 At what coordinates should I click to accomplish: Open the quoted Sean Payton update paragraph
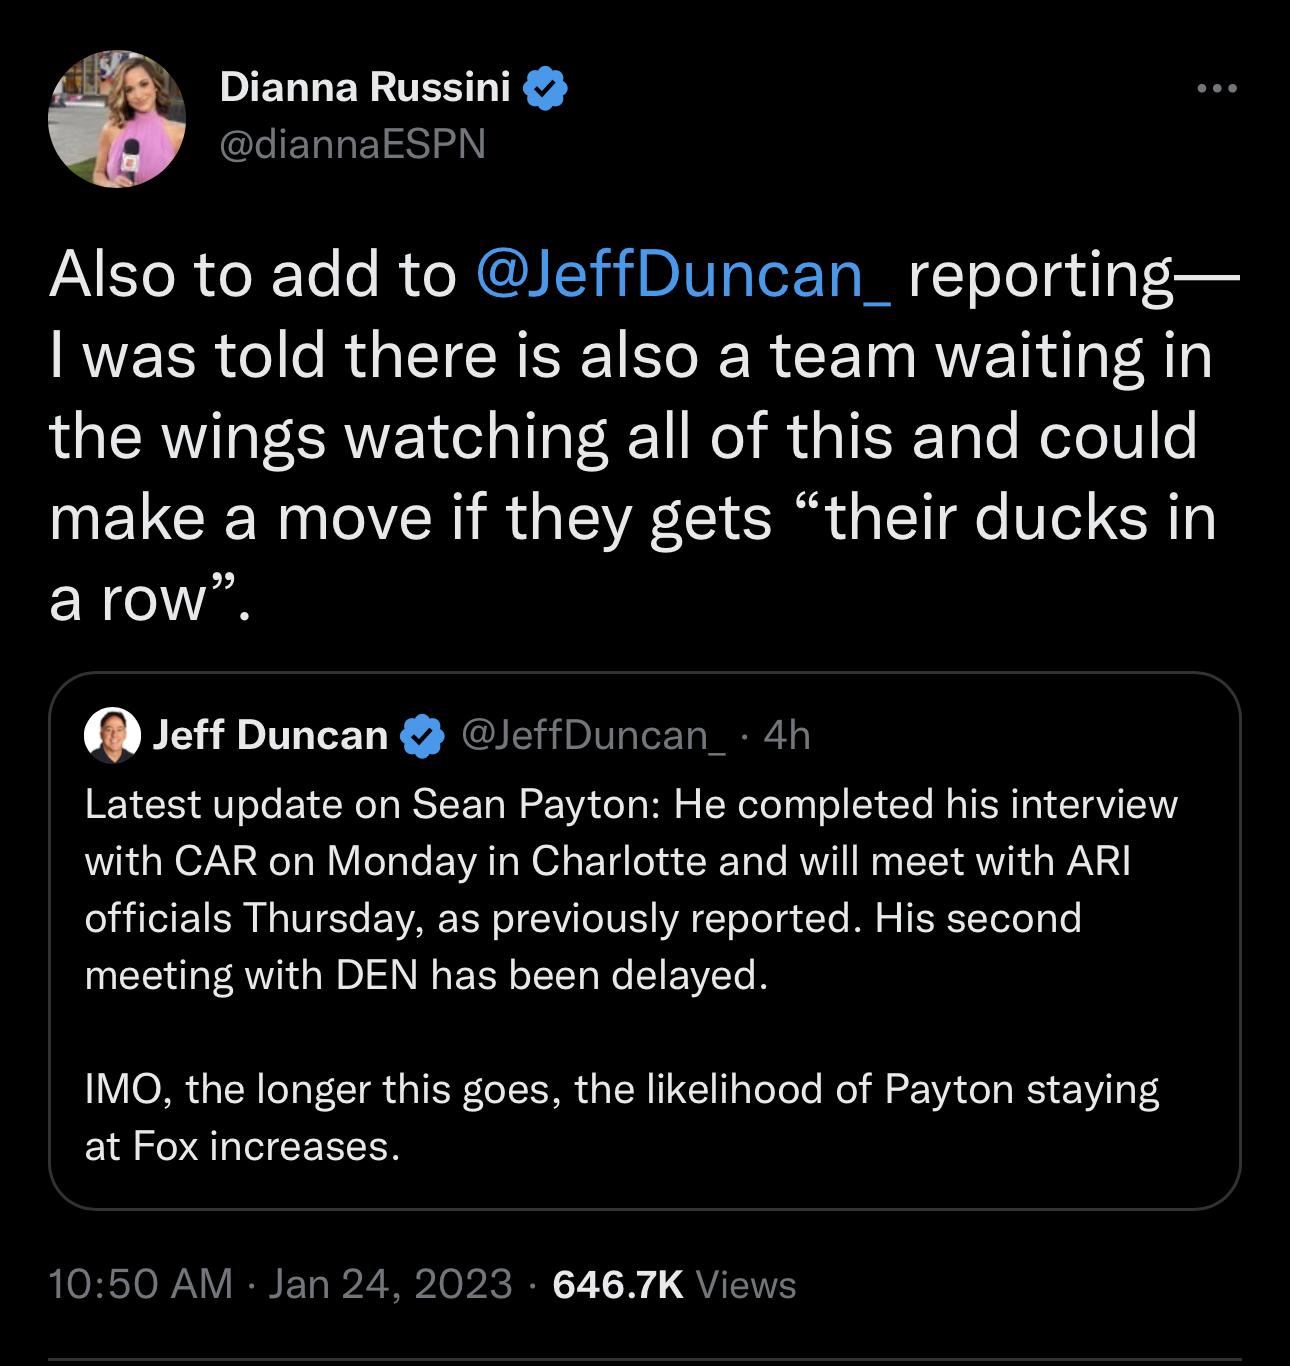pos(630,860)
